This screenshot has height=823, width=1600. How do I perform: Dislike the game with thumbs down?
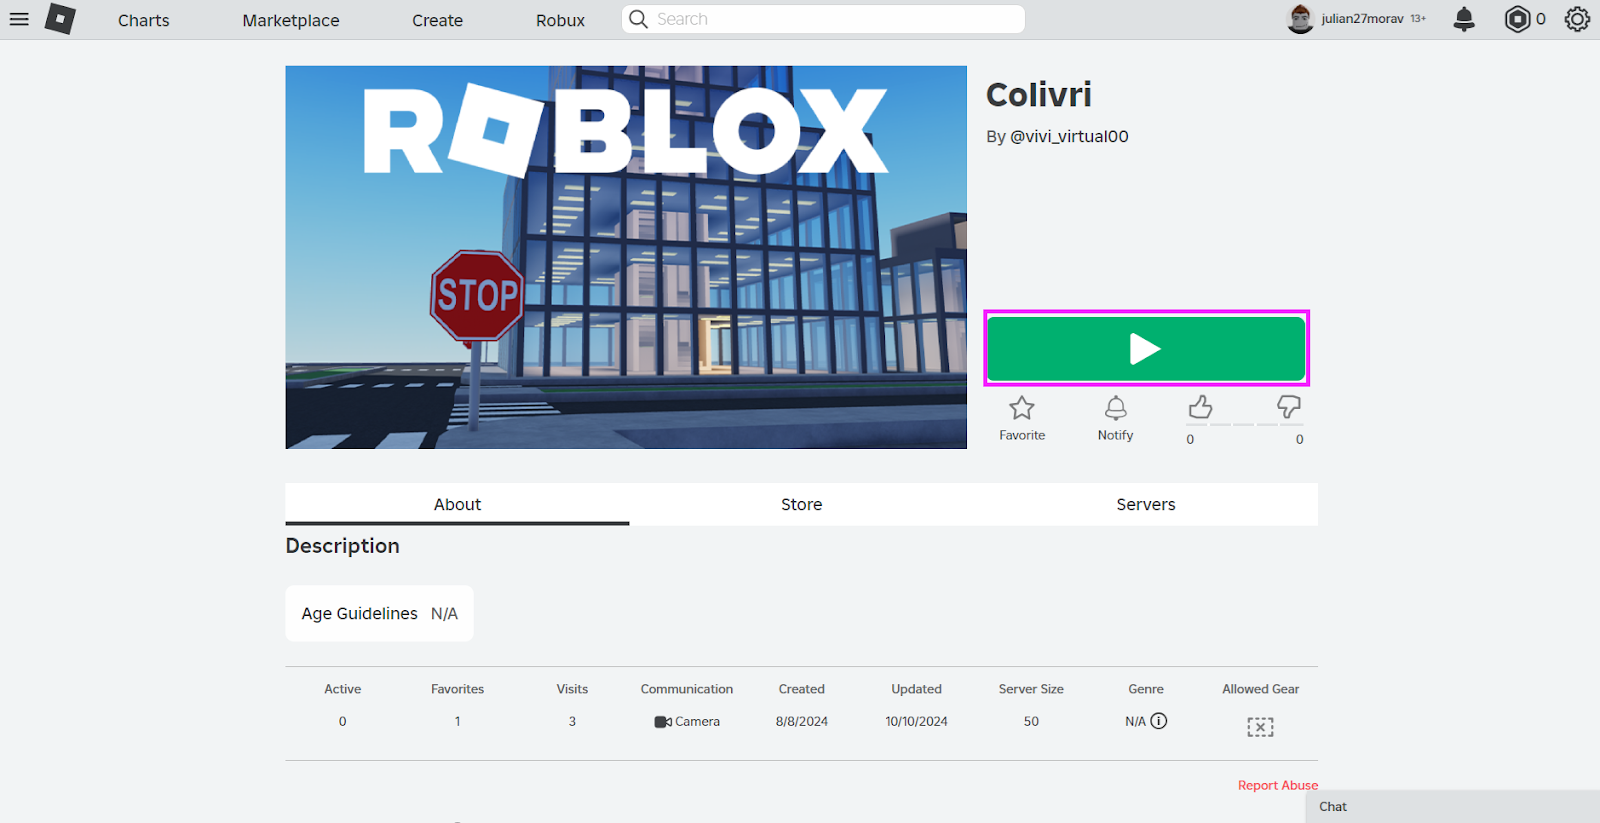coord(1289,406)
